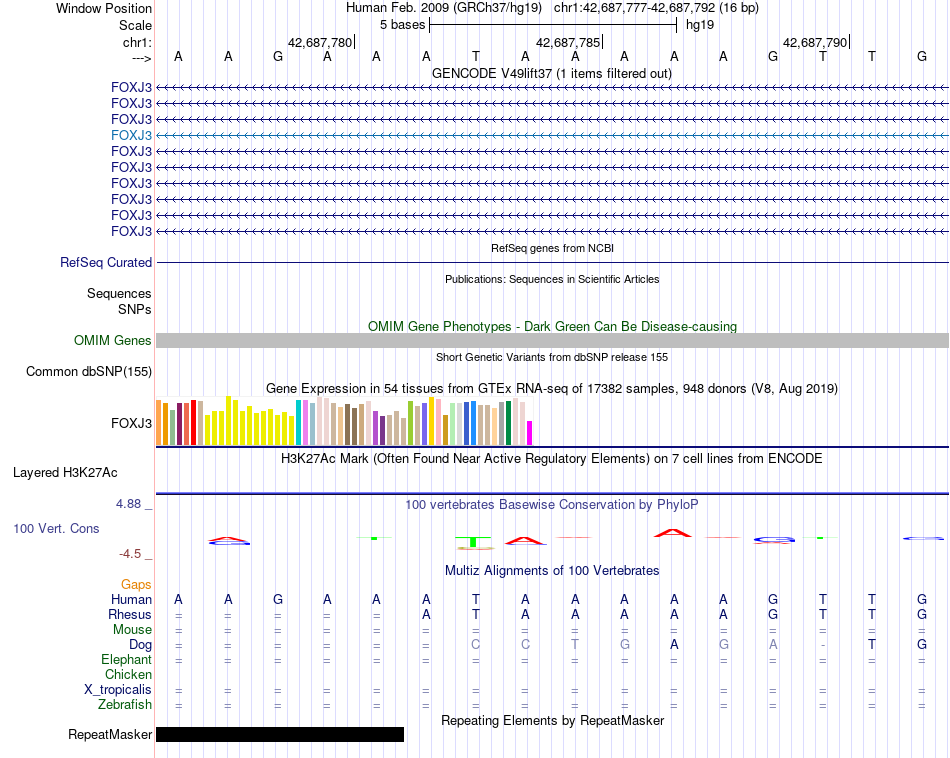Screen dimensions: 950x758
Task: Click the Sequences publications label
Action: click(119, 293)
